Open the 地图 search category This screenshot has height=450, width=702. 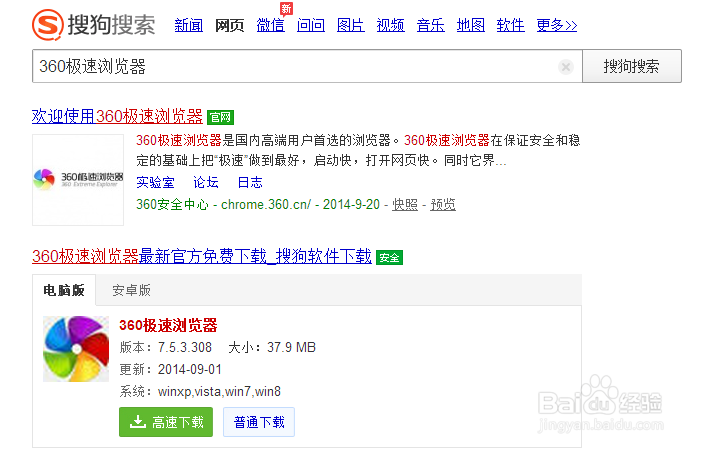coord(471,25)
